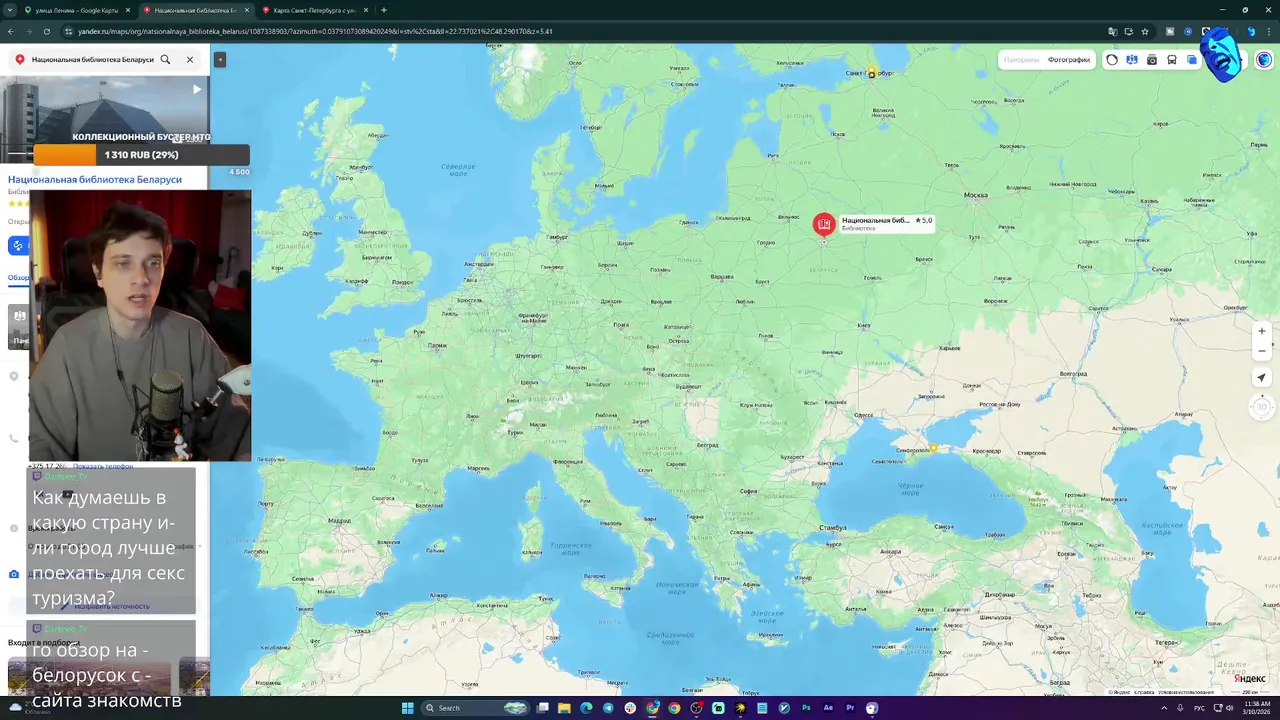Click the Alice assistant circle icon on map toolbar

[1112, 60]
